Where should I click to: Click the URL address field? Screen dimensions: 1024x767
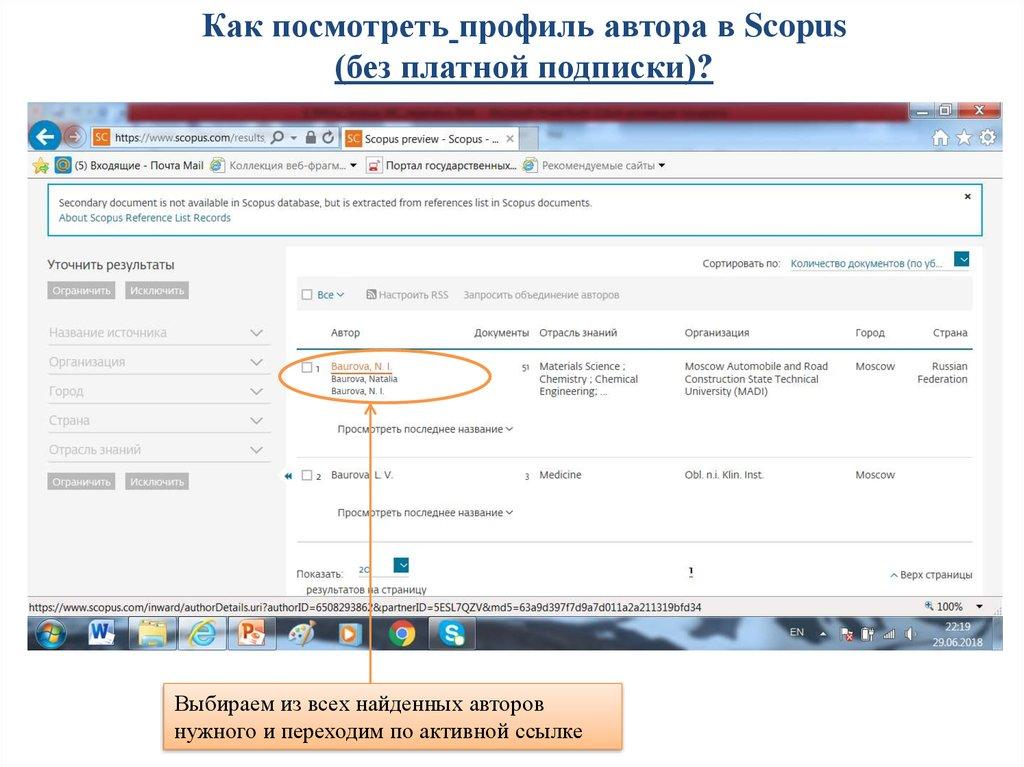188,138
